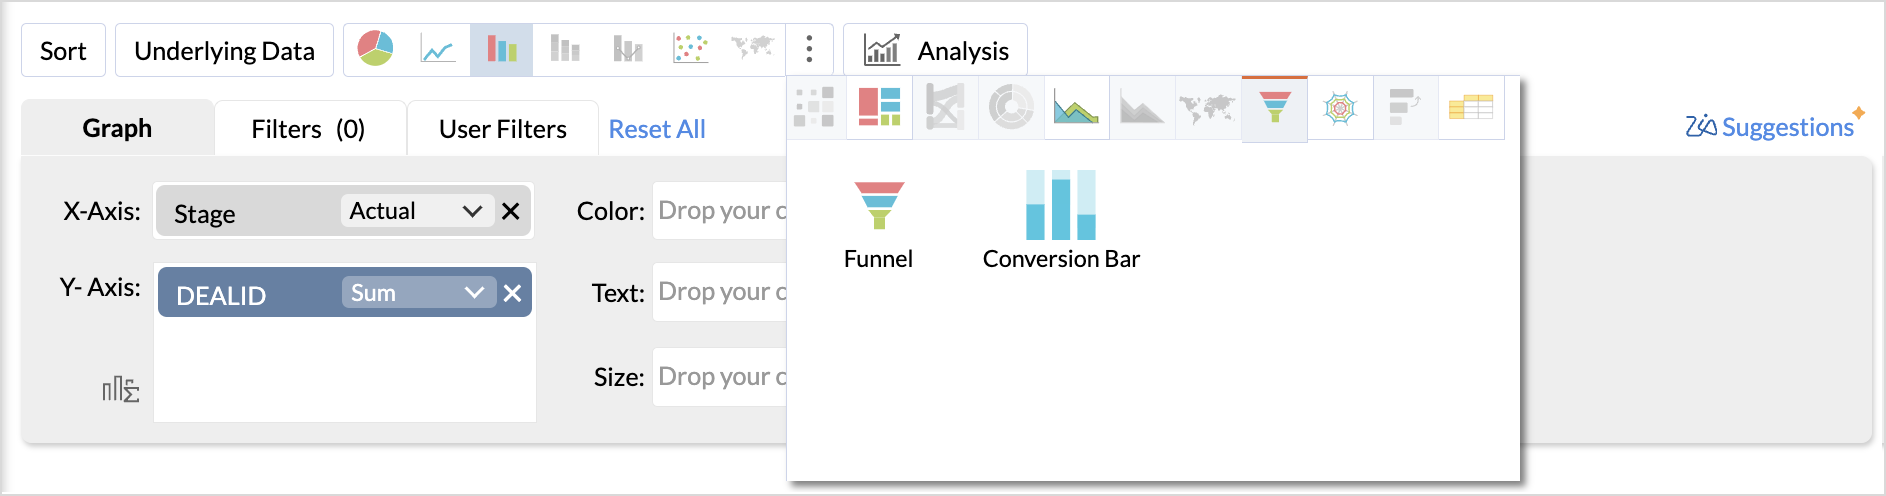This screenshot has height=496, width=1886.
Task: Choose the Conversion Bar chart option
Action: [x=1061, y=220]
